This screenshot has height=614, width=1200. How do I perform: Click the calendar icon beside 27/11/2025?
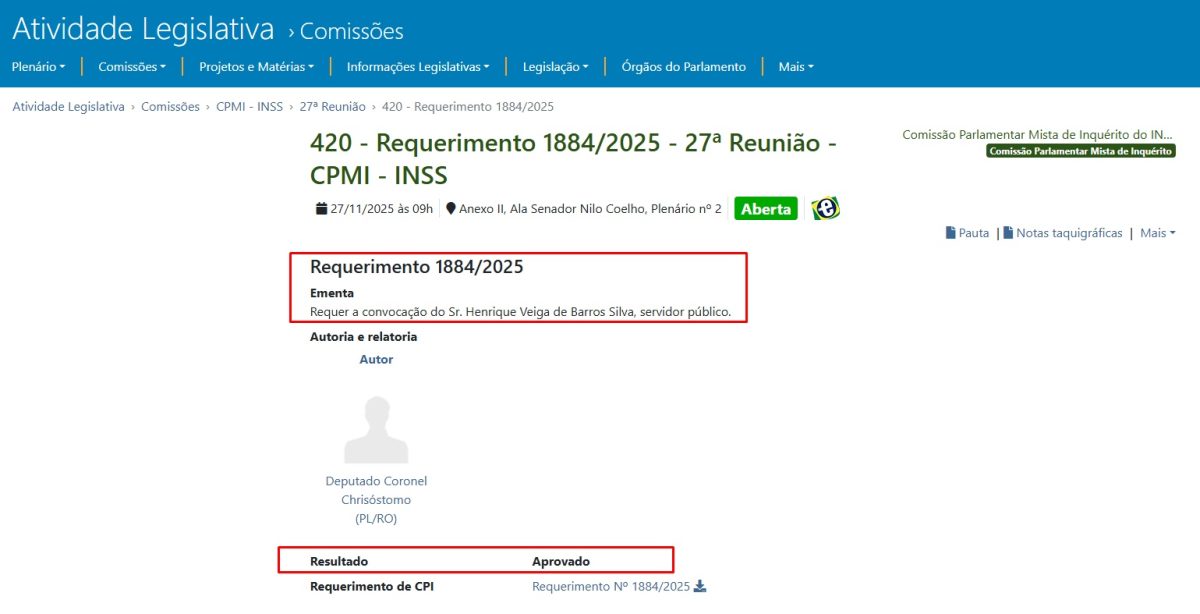point(321,209)
